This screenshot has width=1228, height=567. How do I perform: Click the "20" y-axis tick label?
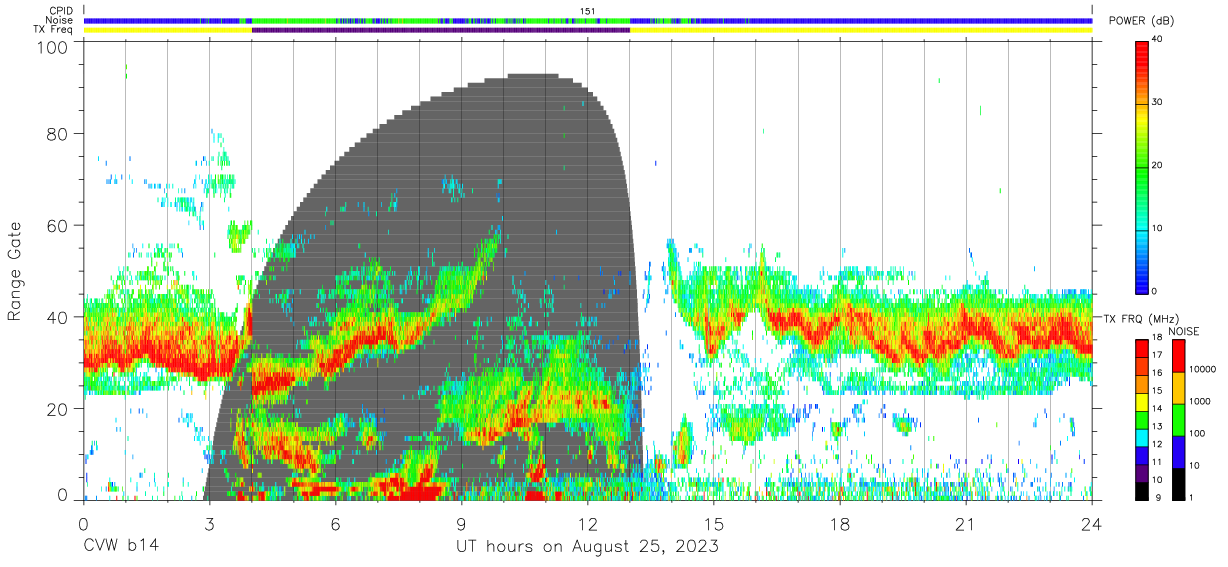pyautogui.click(x=58, y=409)
